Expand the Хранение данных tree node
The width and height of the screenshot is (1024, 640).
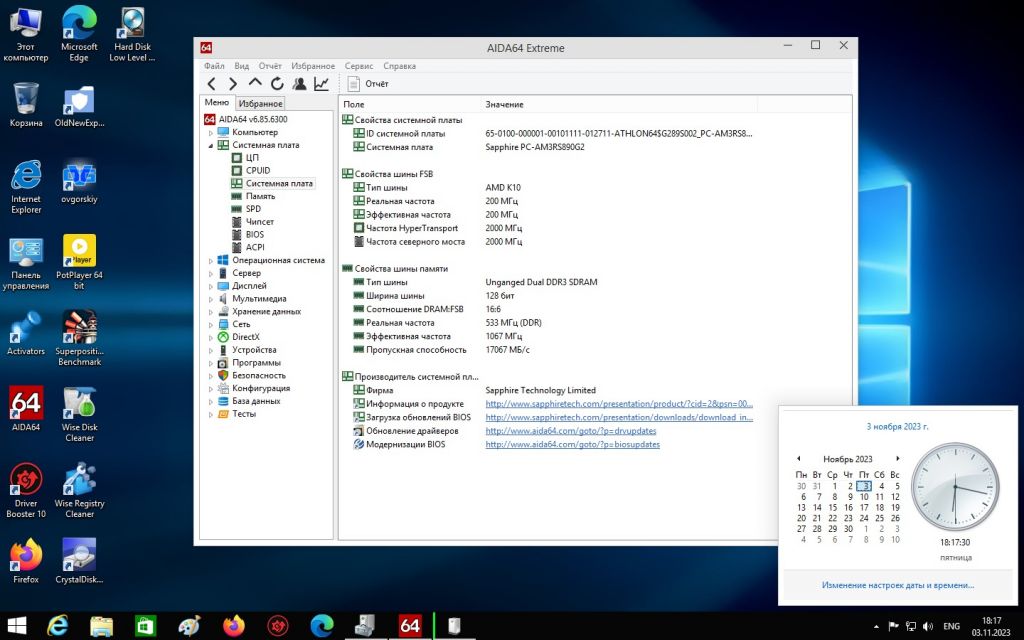(x=211, y=312)
